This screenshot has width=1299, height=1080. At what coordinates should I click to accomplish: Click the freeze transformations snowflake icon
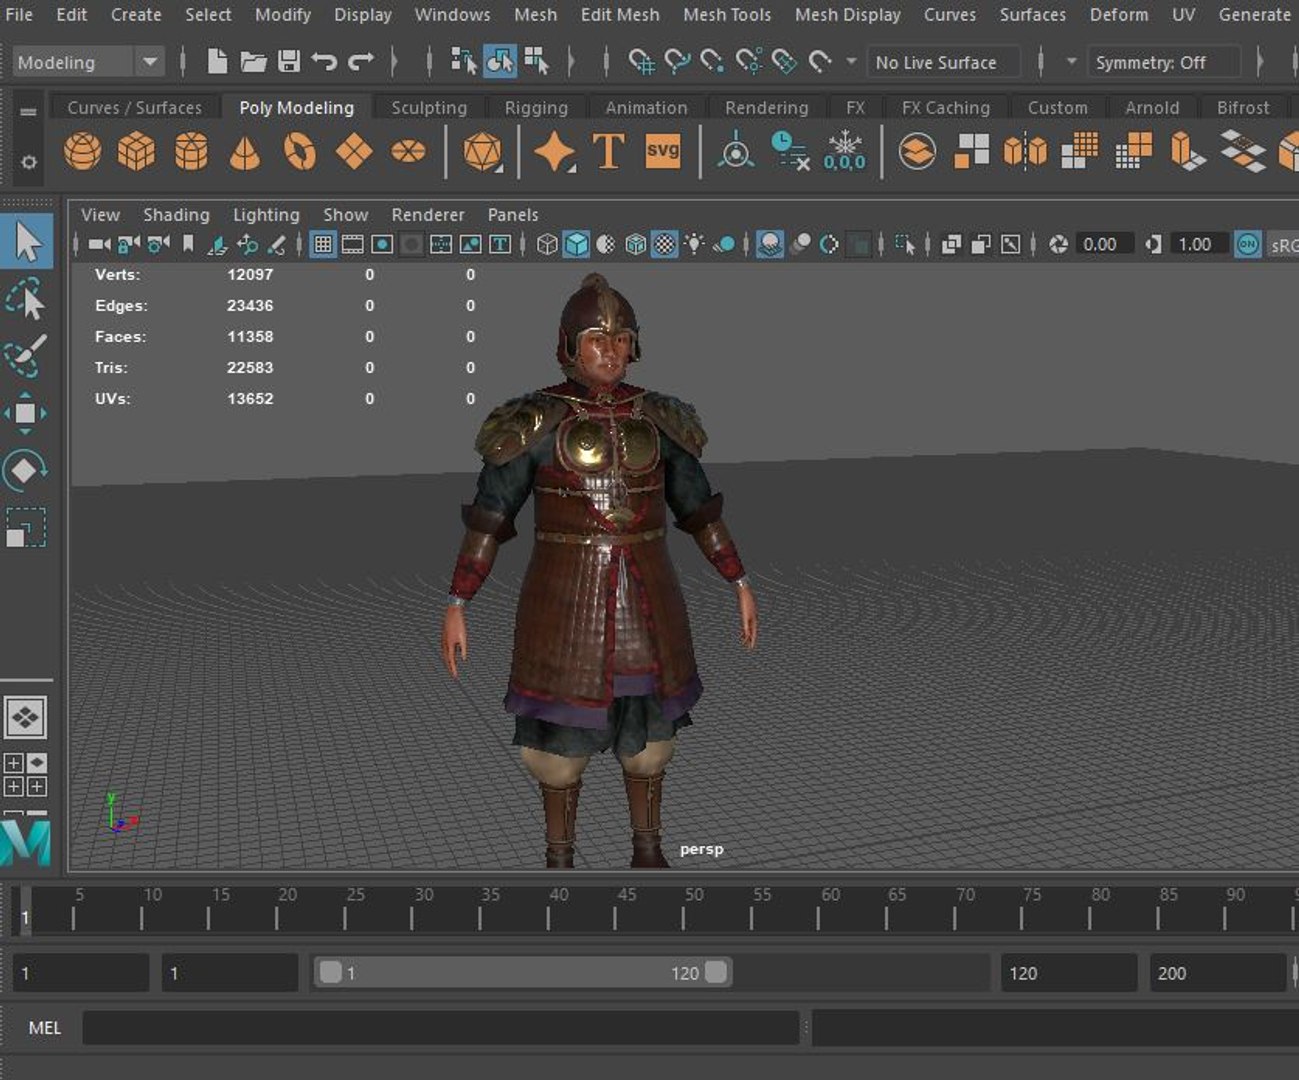[845, 152]
